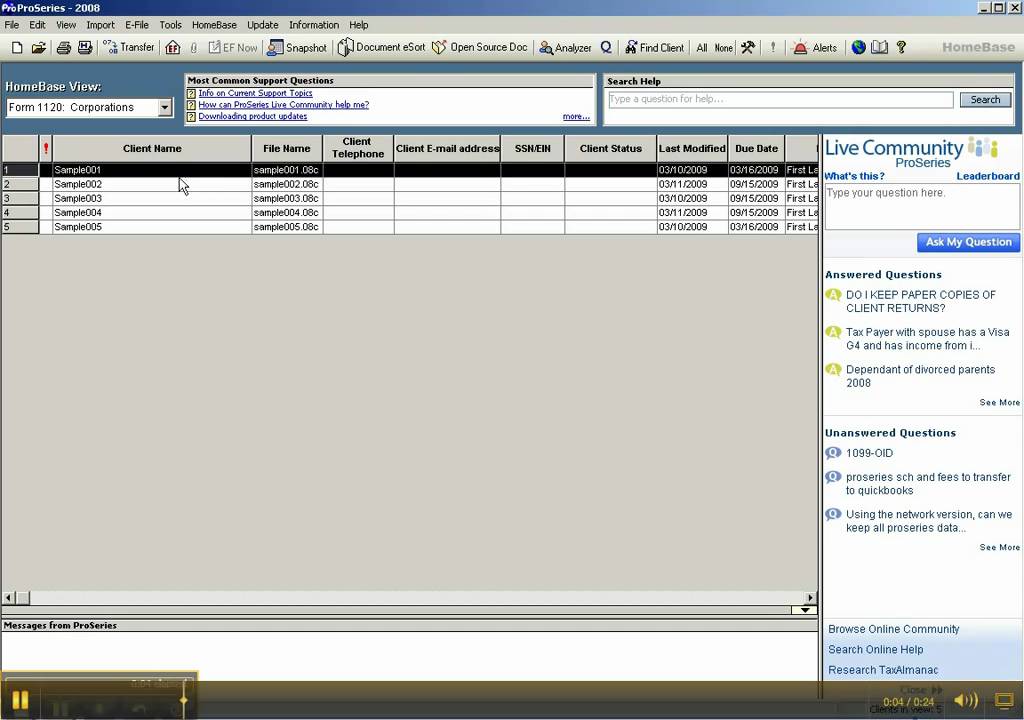Click Search Online Help

(876, 649)
